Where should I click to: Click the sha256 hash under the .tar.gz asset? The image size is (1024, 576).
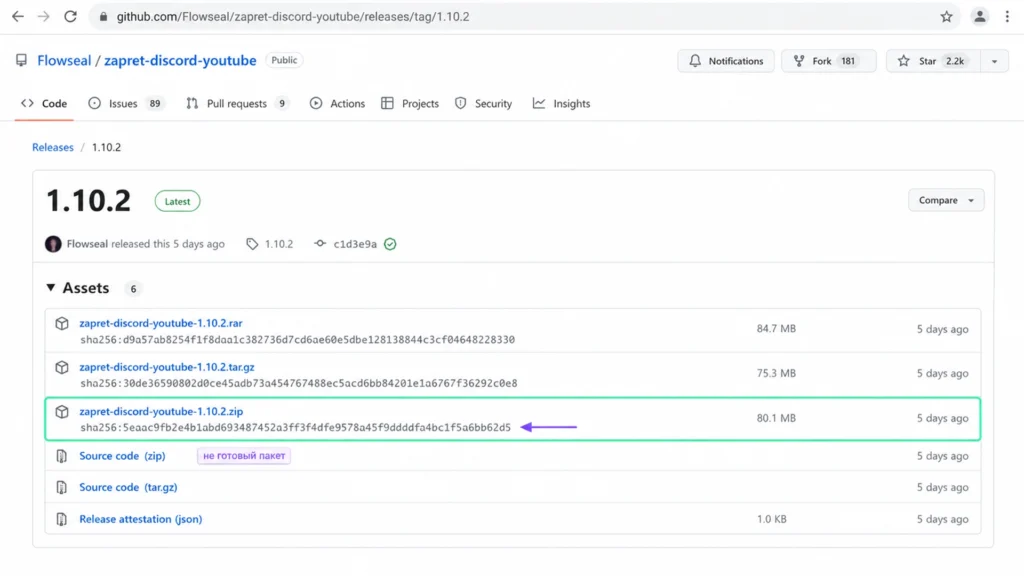click(x=298, y=383)
